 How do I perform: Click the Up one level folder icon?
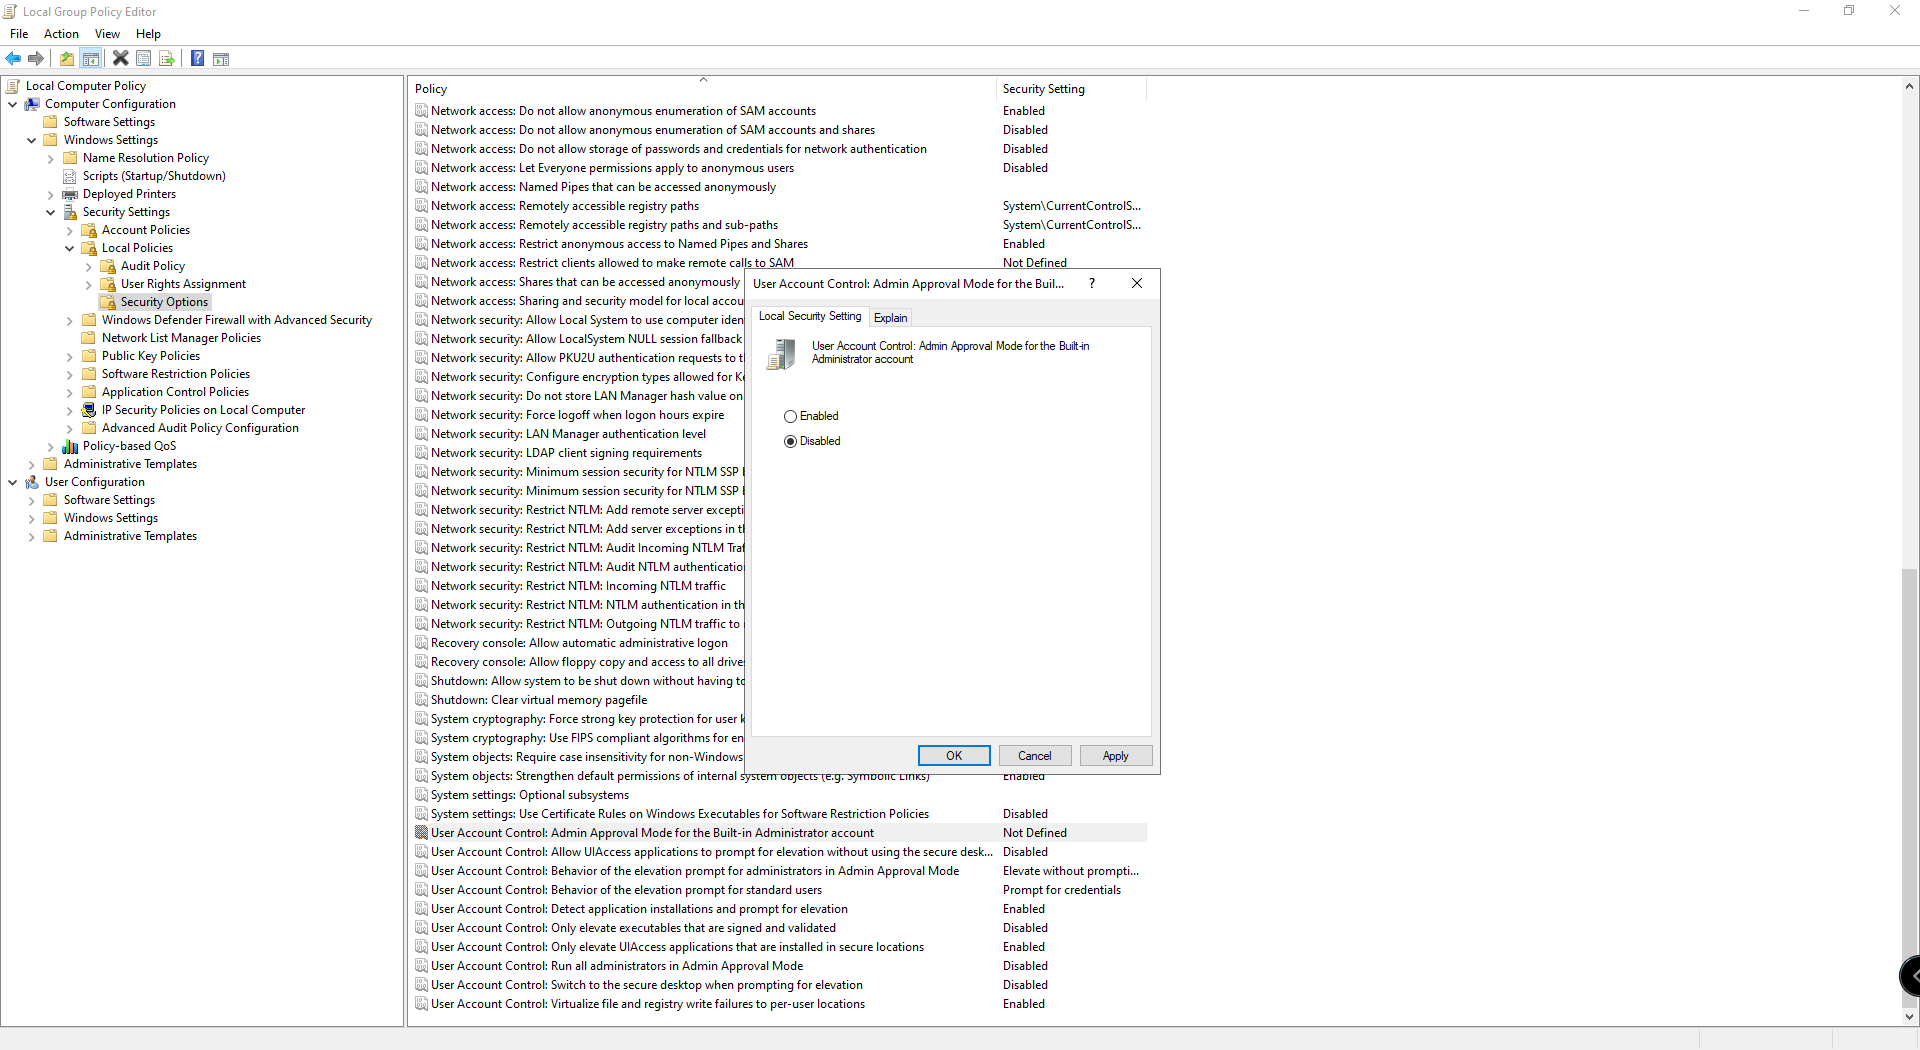67,59
